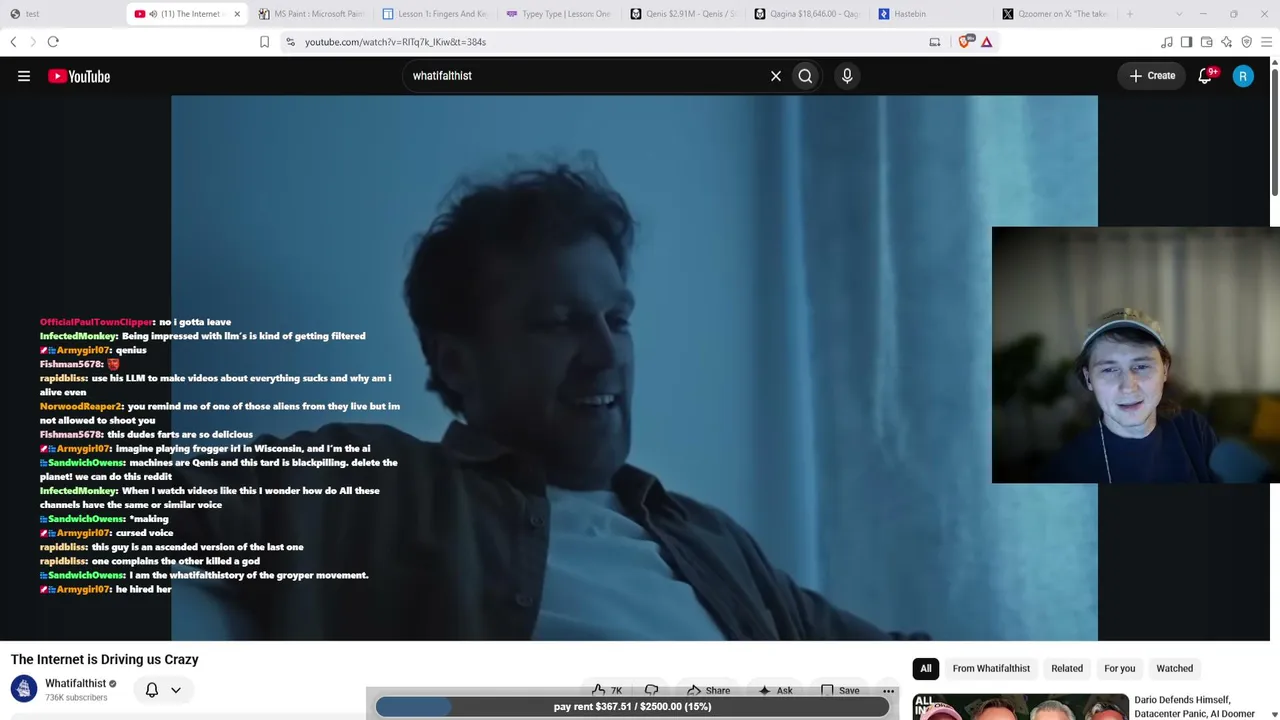1280x720 pixels.
Task: Go forward in browser history
Action: click(32, 42)
